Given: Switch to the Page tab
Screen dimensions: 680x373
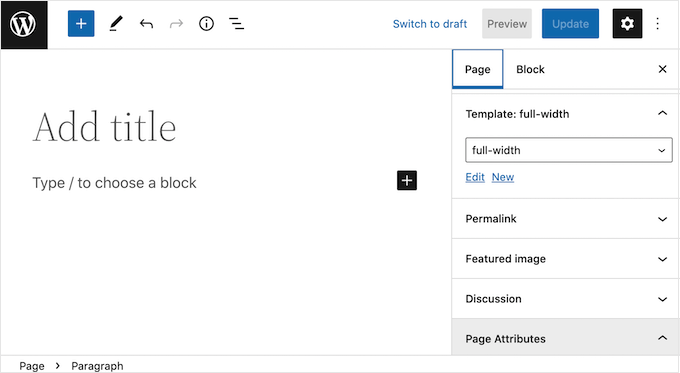Looking at the screenshot, I should pyautogui.click(x=477, y=69).
